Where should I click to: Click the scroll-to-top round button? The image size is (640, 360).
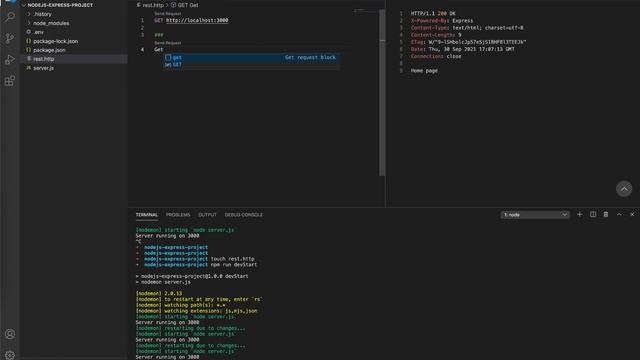[x=624, y=189]
